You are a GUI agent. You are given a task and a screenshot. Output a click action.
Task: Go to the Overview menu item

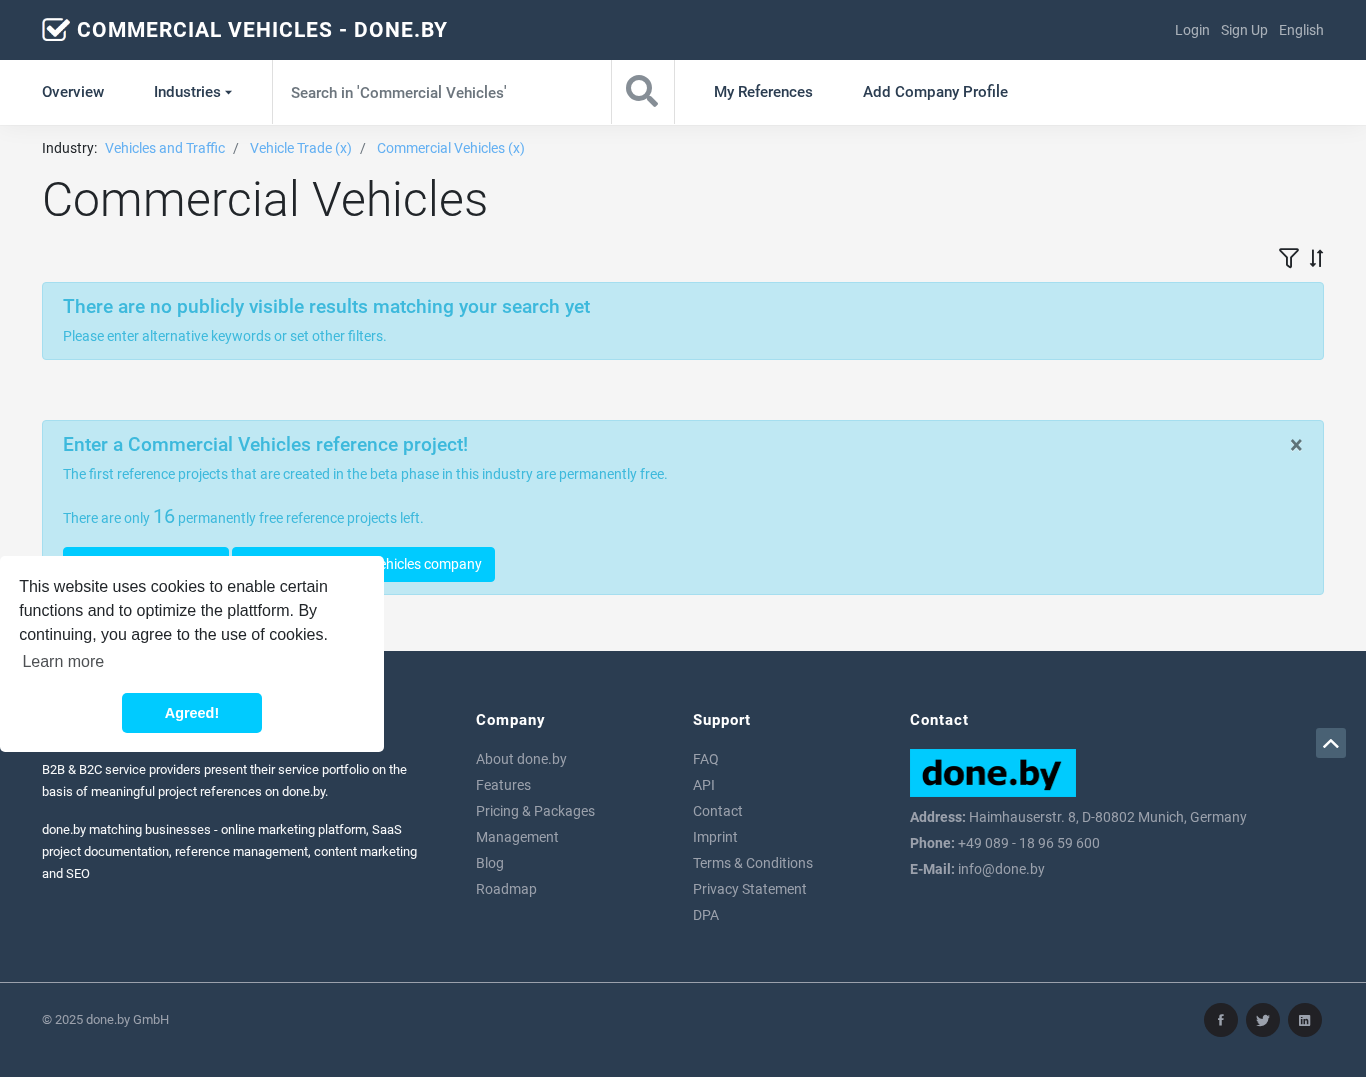[73, 92]
